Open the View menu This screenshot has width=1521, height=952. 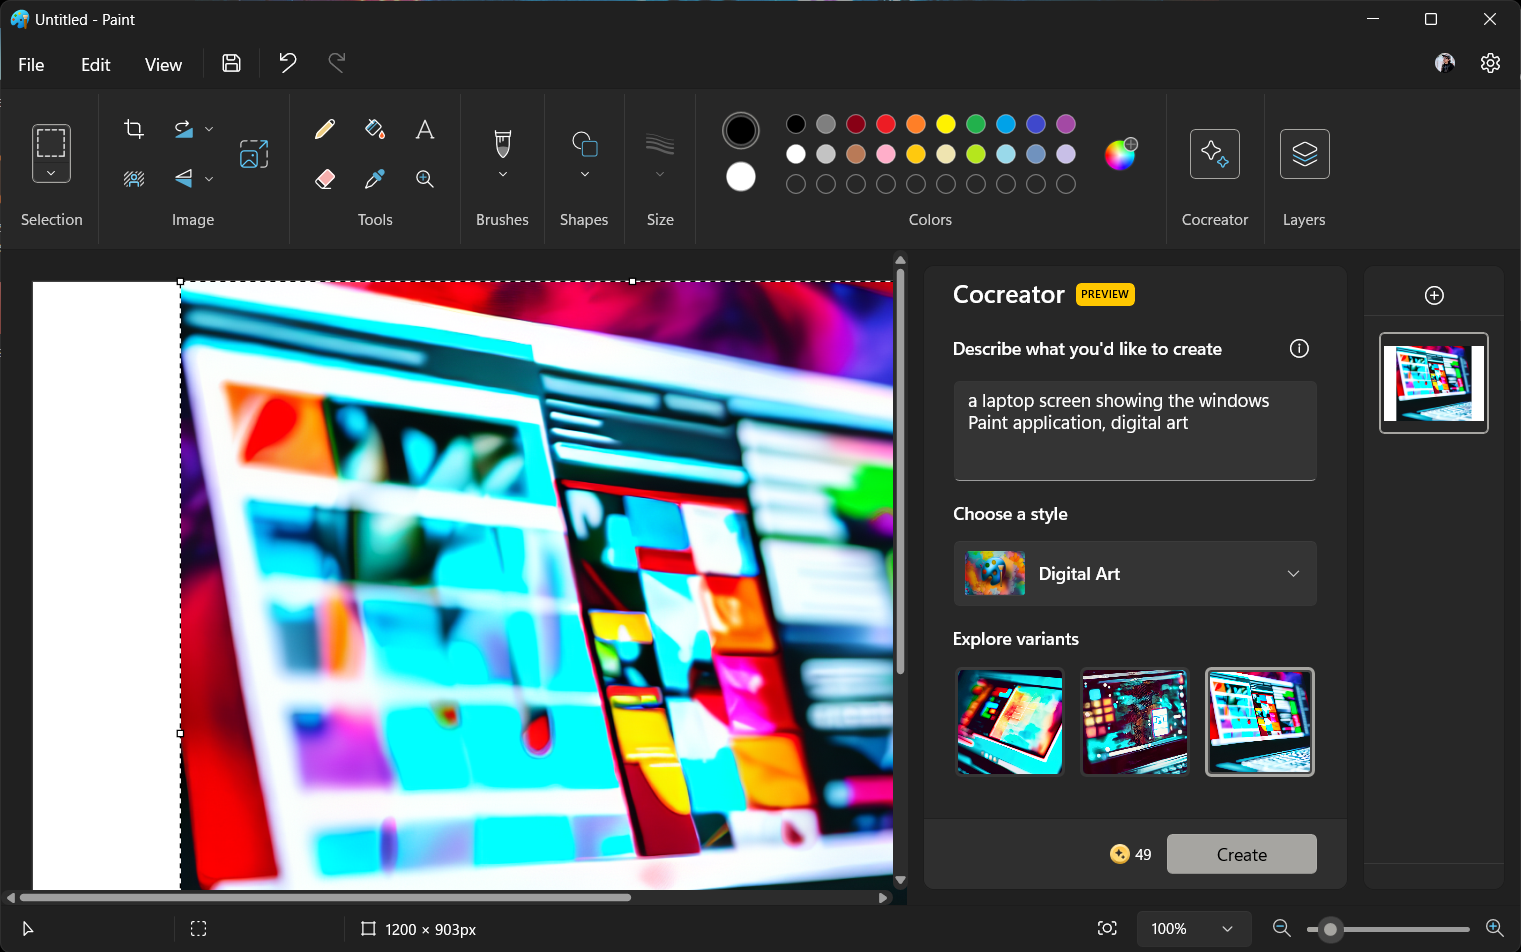tap(163, 64)
